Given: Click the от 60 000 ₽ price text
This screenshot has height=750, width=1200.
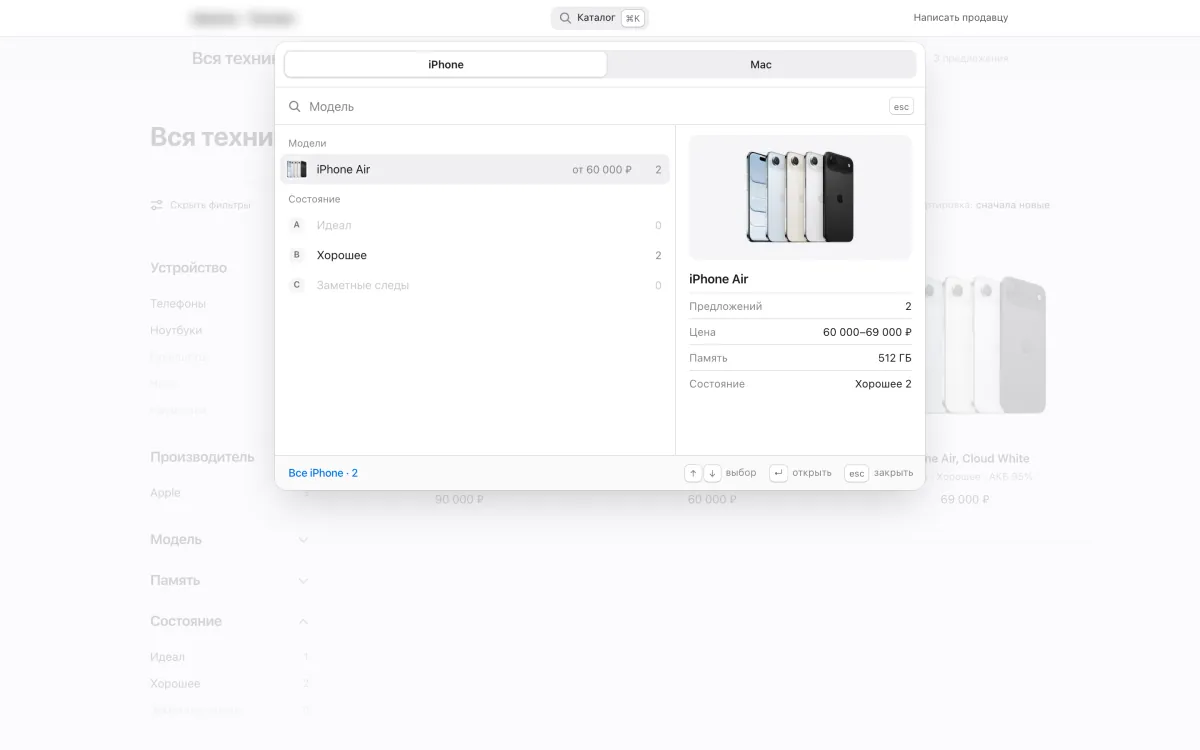Looking at the screenshot, I should pyautogui.click(x=602, y=170).
